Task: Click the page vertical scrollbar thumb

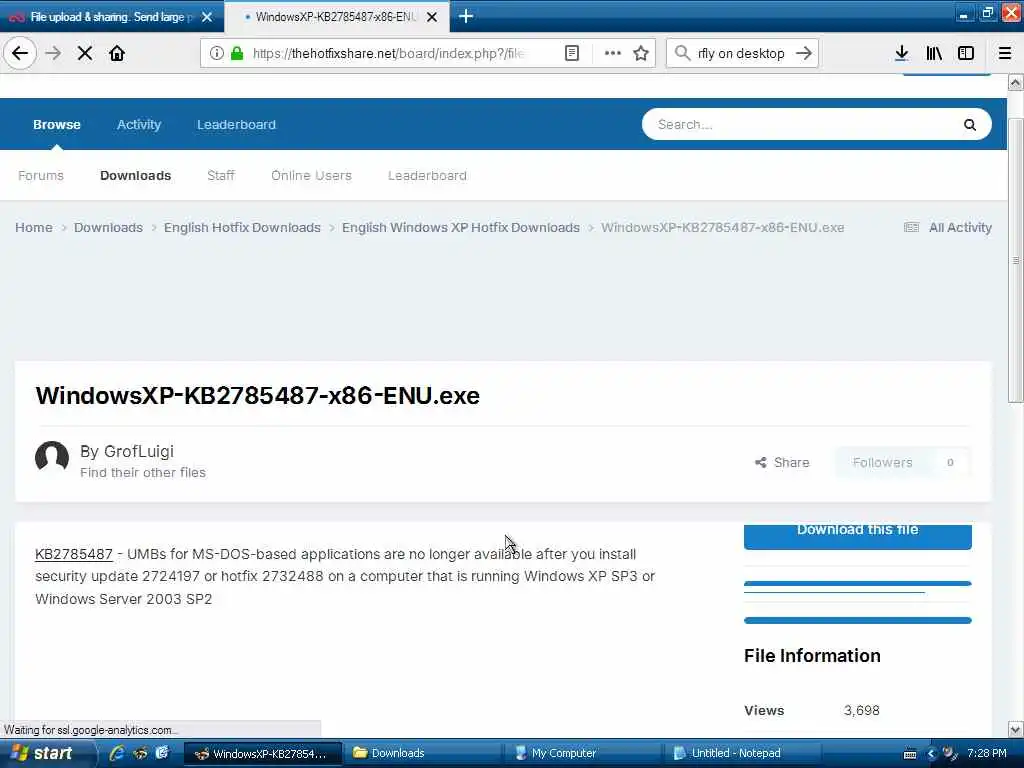Action: [1015, 261]
